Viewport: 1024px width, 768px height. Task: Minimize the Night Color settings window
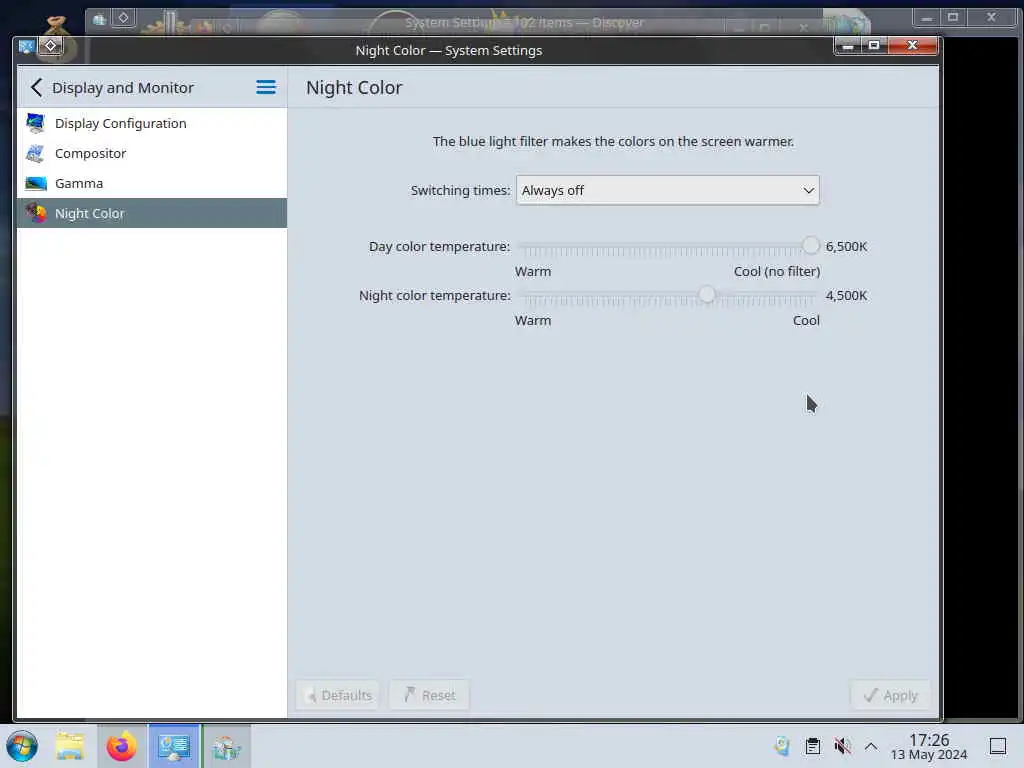(x=848, y=45)
